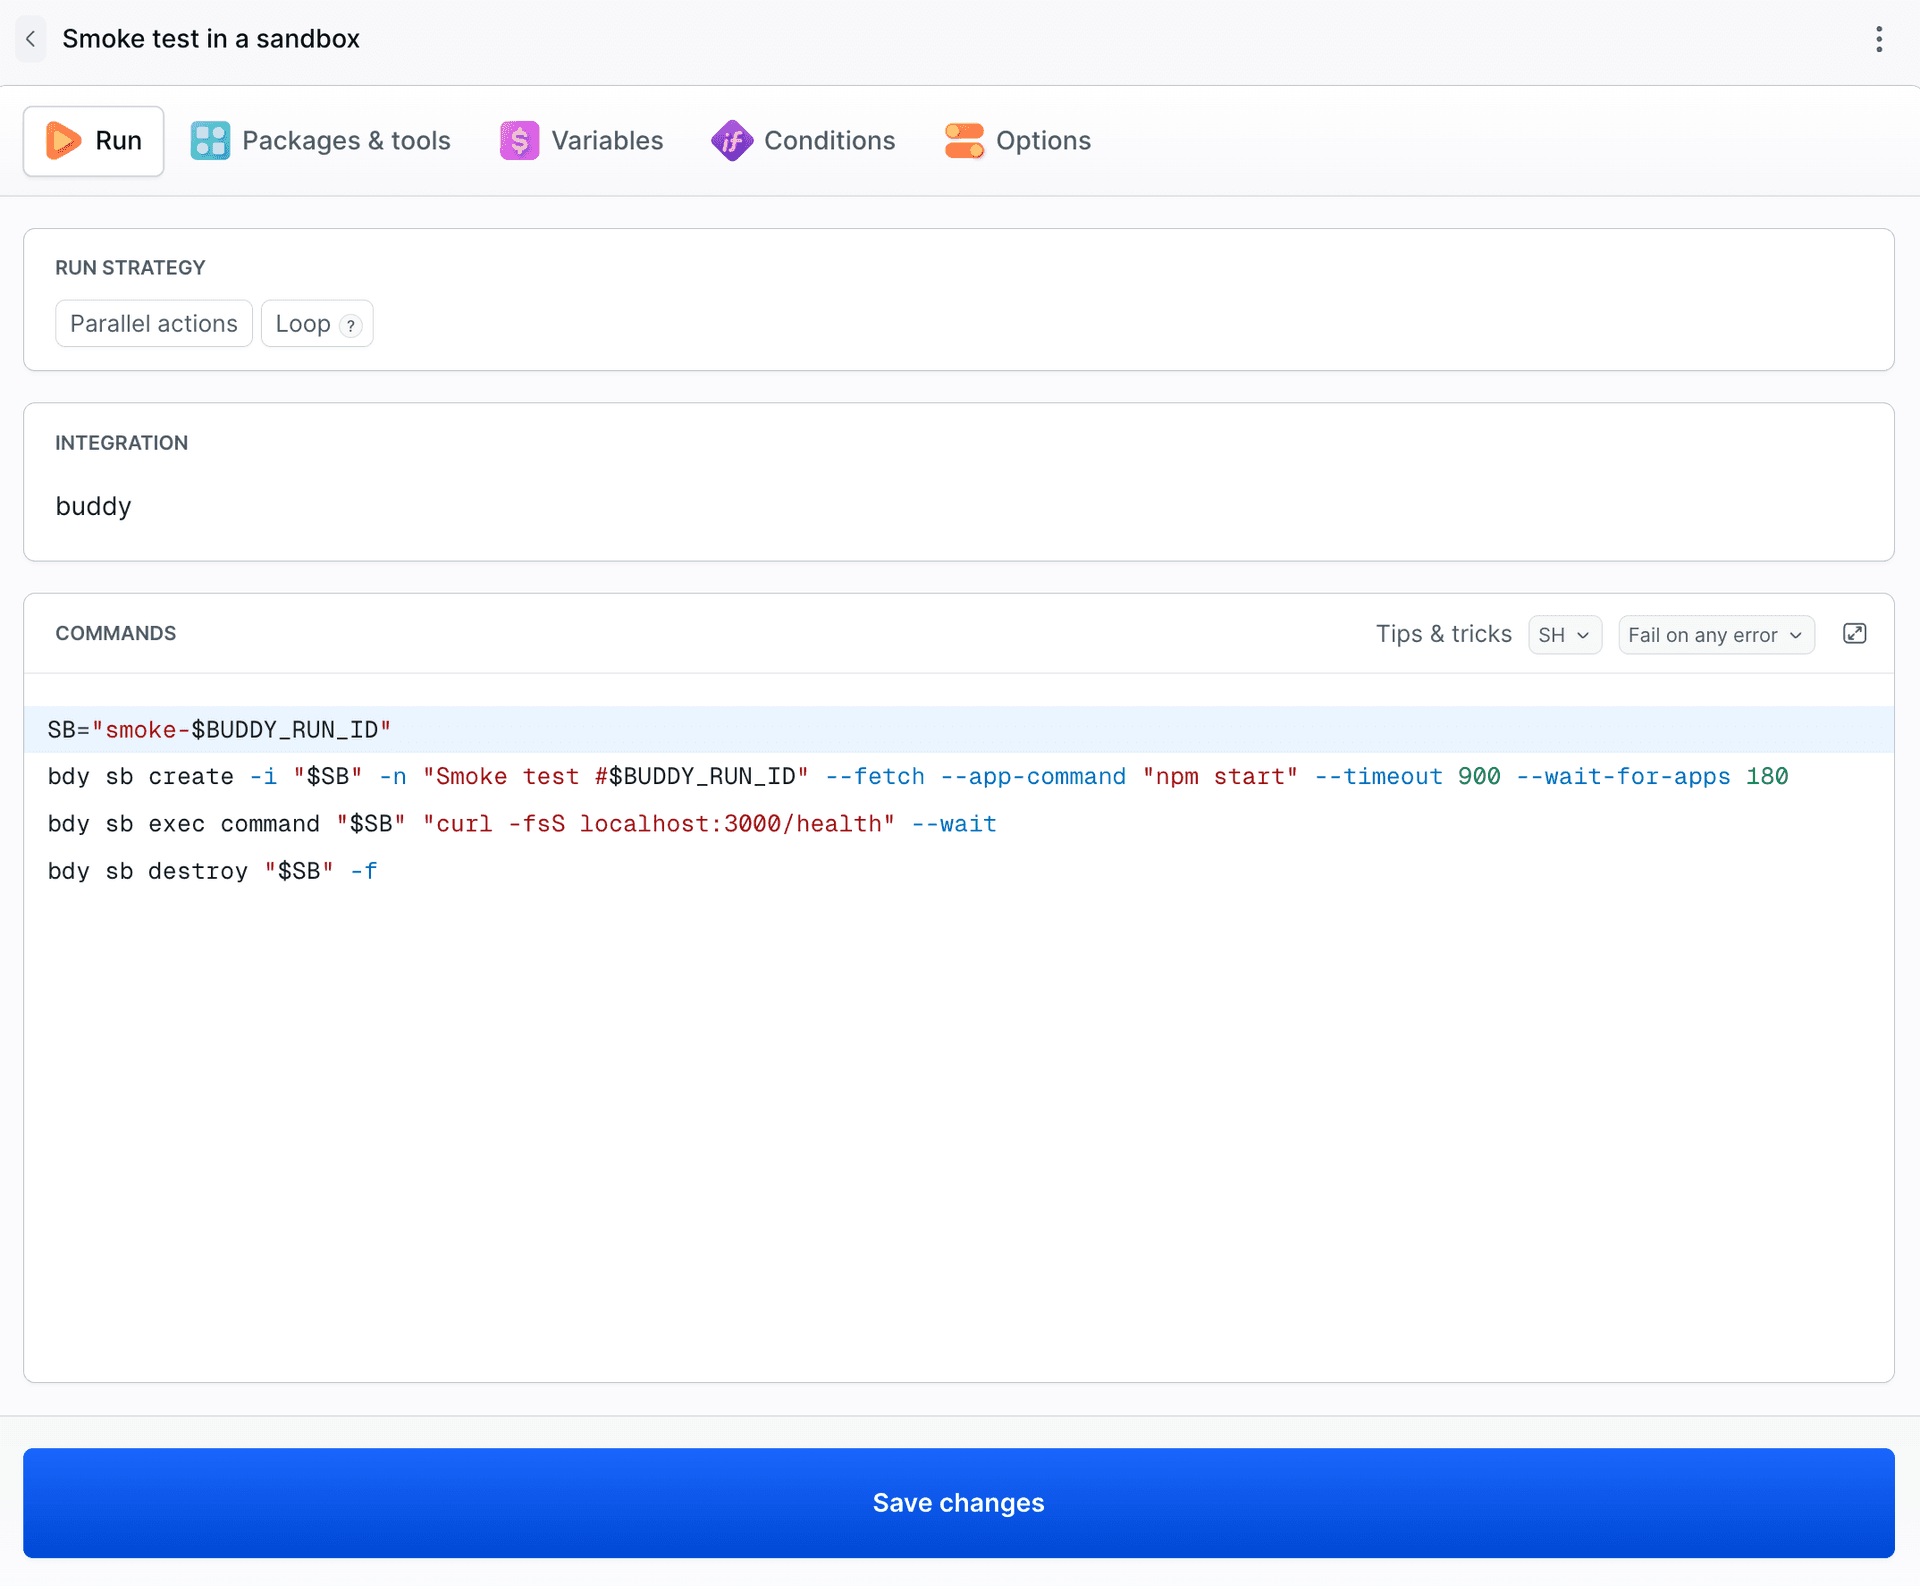Click the Packages & tools grid icon
This screenshot has width=1920, height=1586.
click(210, 141)
